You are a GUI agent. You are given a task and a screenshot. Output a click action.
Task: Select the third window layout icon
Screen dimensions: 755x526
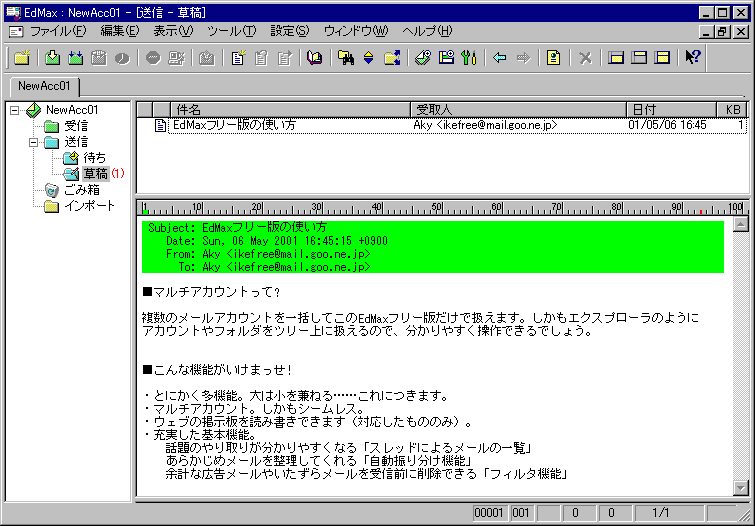click(x=663, y=58)
